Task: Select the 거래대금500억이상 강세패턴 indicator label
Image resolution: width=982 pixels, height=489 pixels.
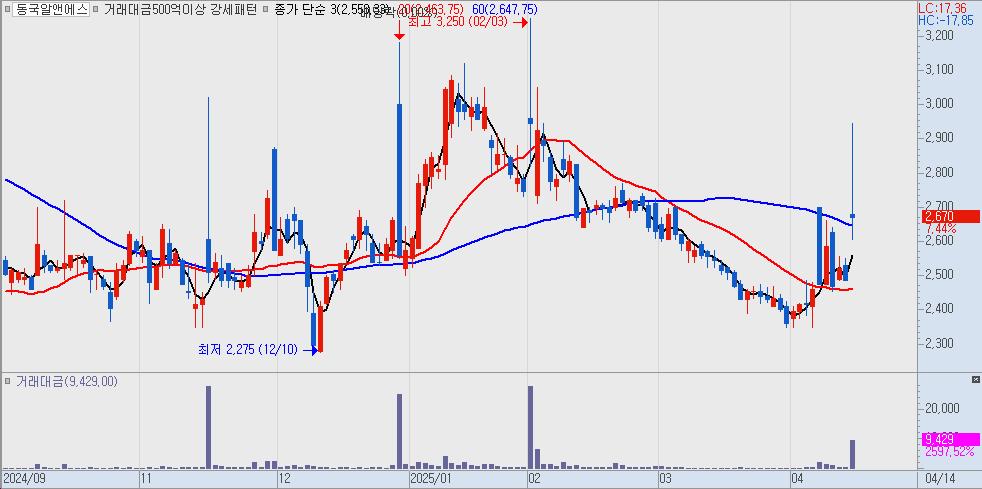Action: 180,9
